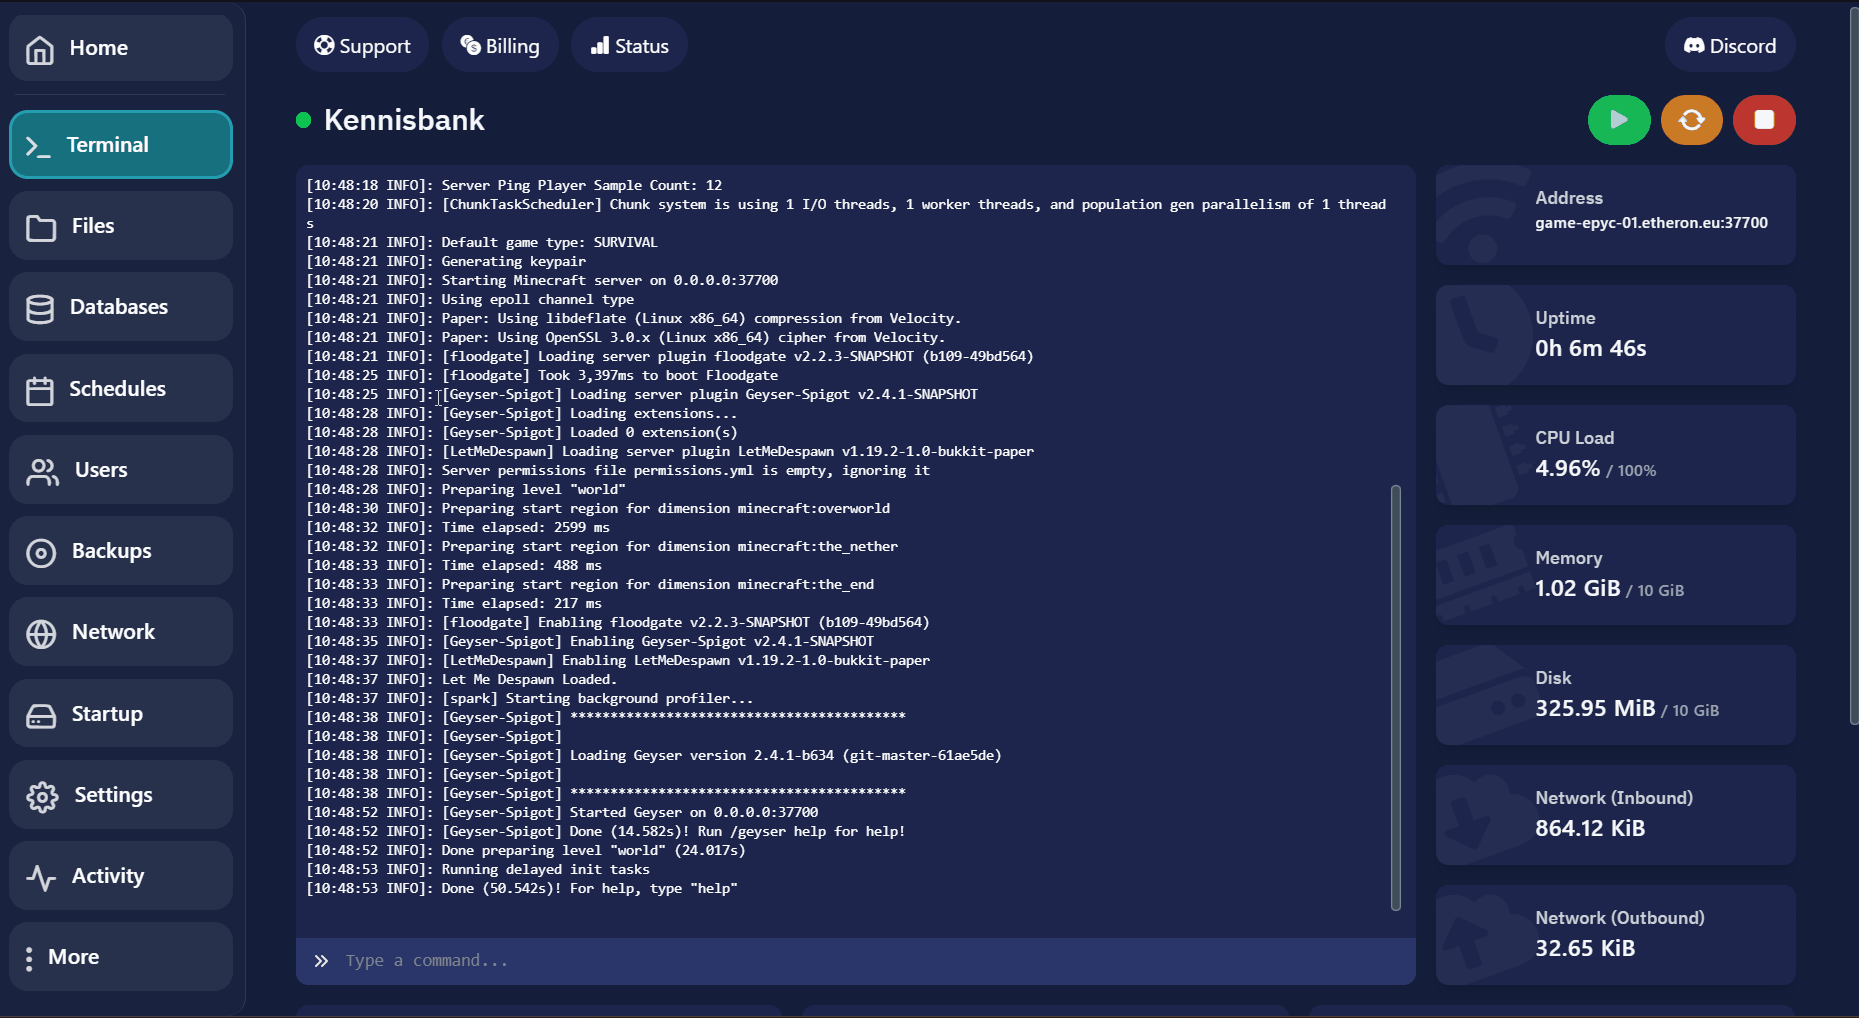Go to the Users management page

[121, 470]
